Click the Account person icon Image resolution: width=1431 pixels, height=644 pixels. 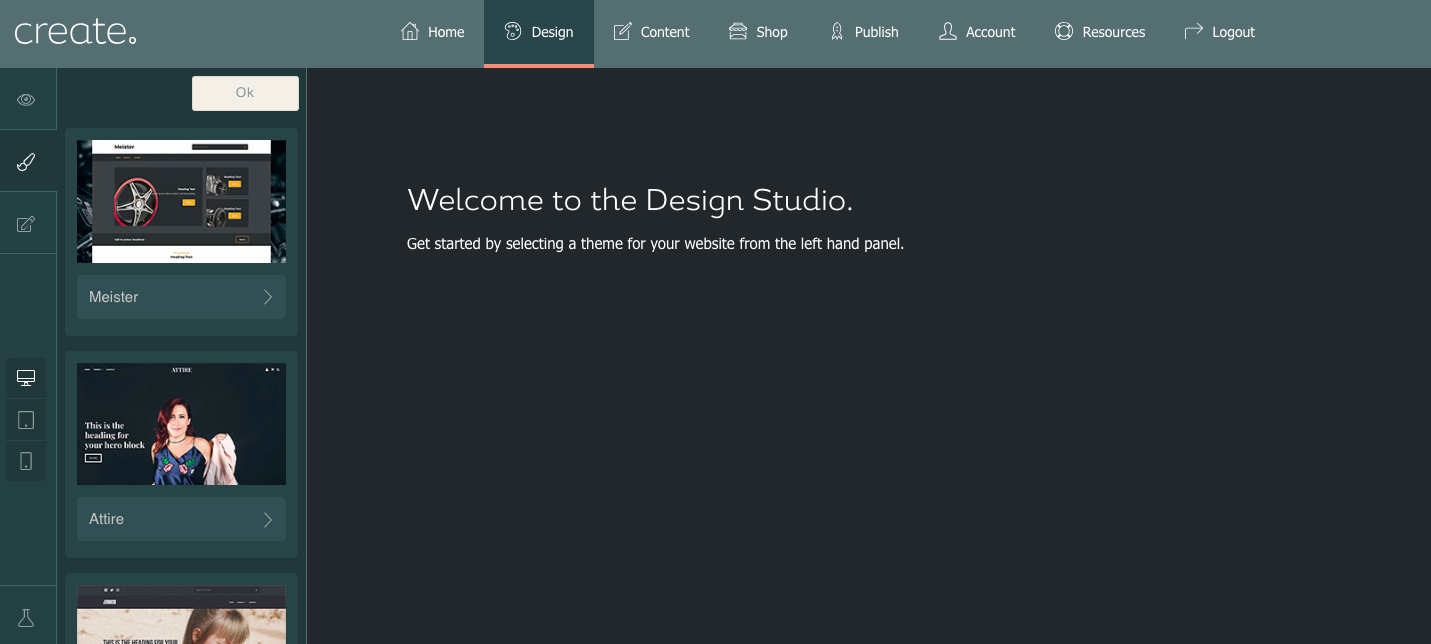948,31
